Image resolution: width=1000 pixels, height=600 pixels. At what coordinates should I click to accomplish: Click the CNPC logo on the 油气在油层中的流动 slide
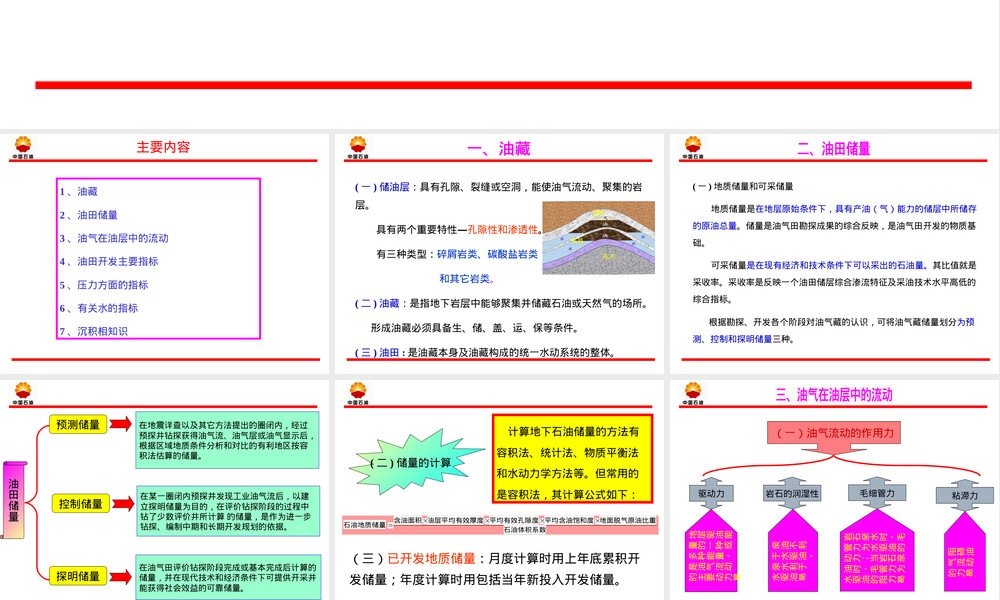point(693,393)
